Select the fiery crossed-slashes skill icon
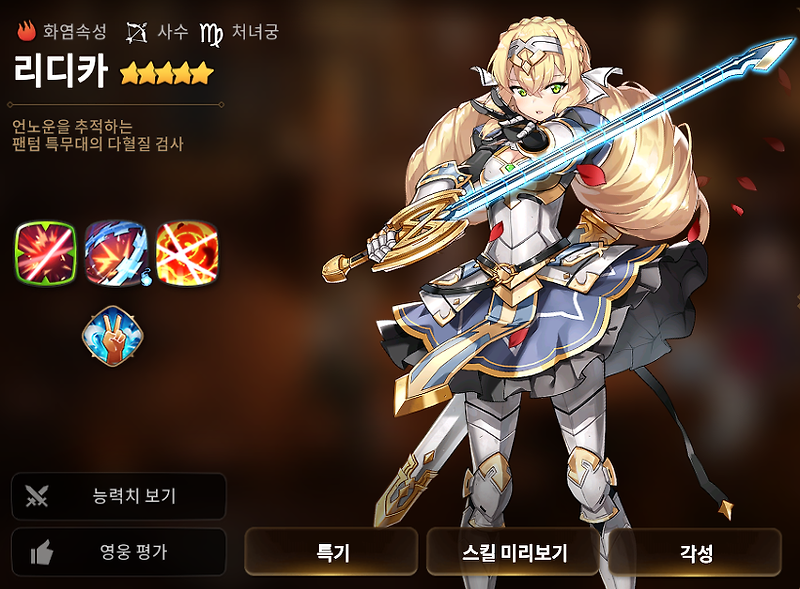The height and width of the screenshot is (589, 800). [187, 253]
